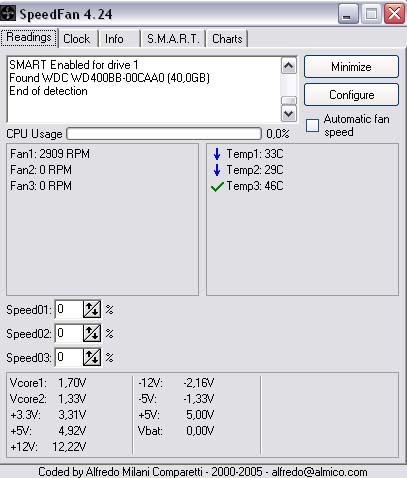This screenshot has height=478, width=407.
Task: Click the Minimize button
Action: (351, 67)
